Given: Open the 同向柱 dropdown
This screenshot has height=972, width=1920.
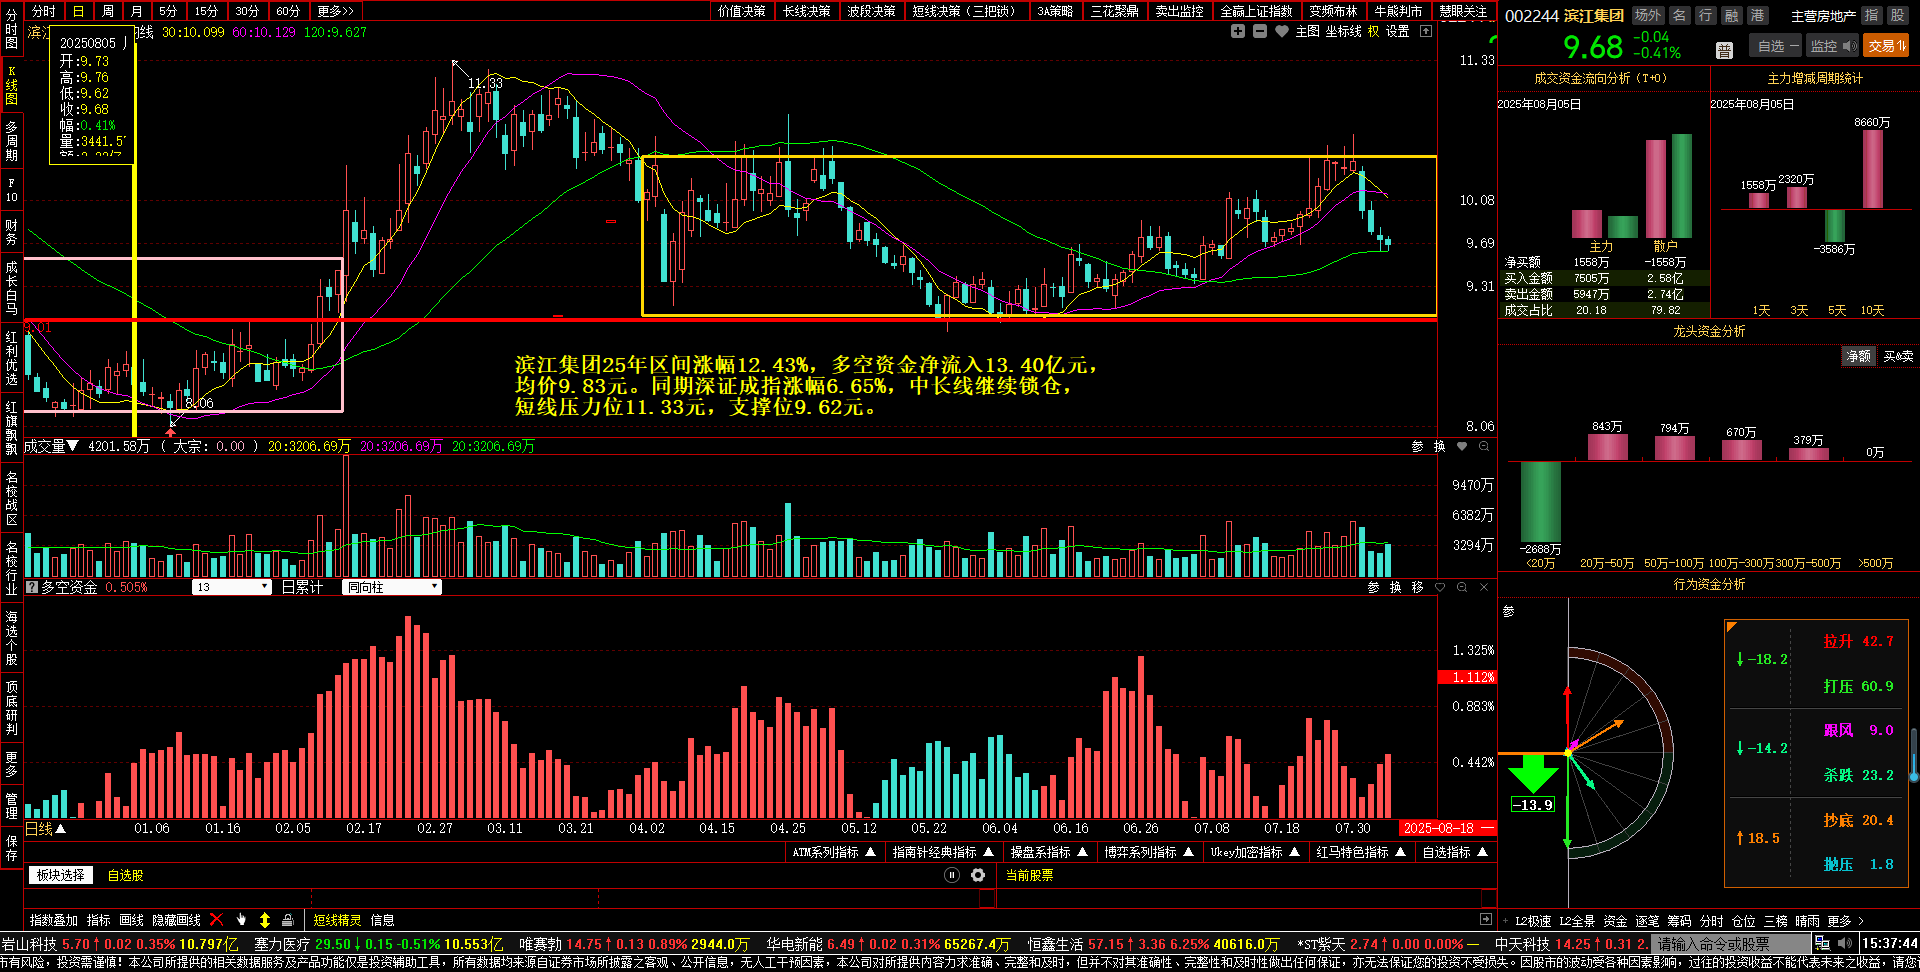Looking at the screenshot, I should pos(392,587).
